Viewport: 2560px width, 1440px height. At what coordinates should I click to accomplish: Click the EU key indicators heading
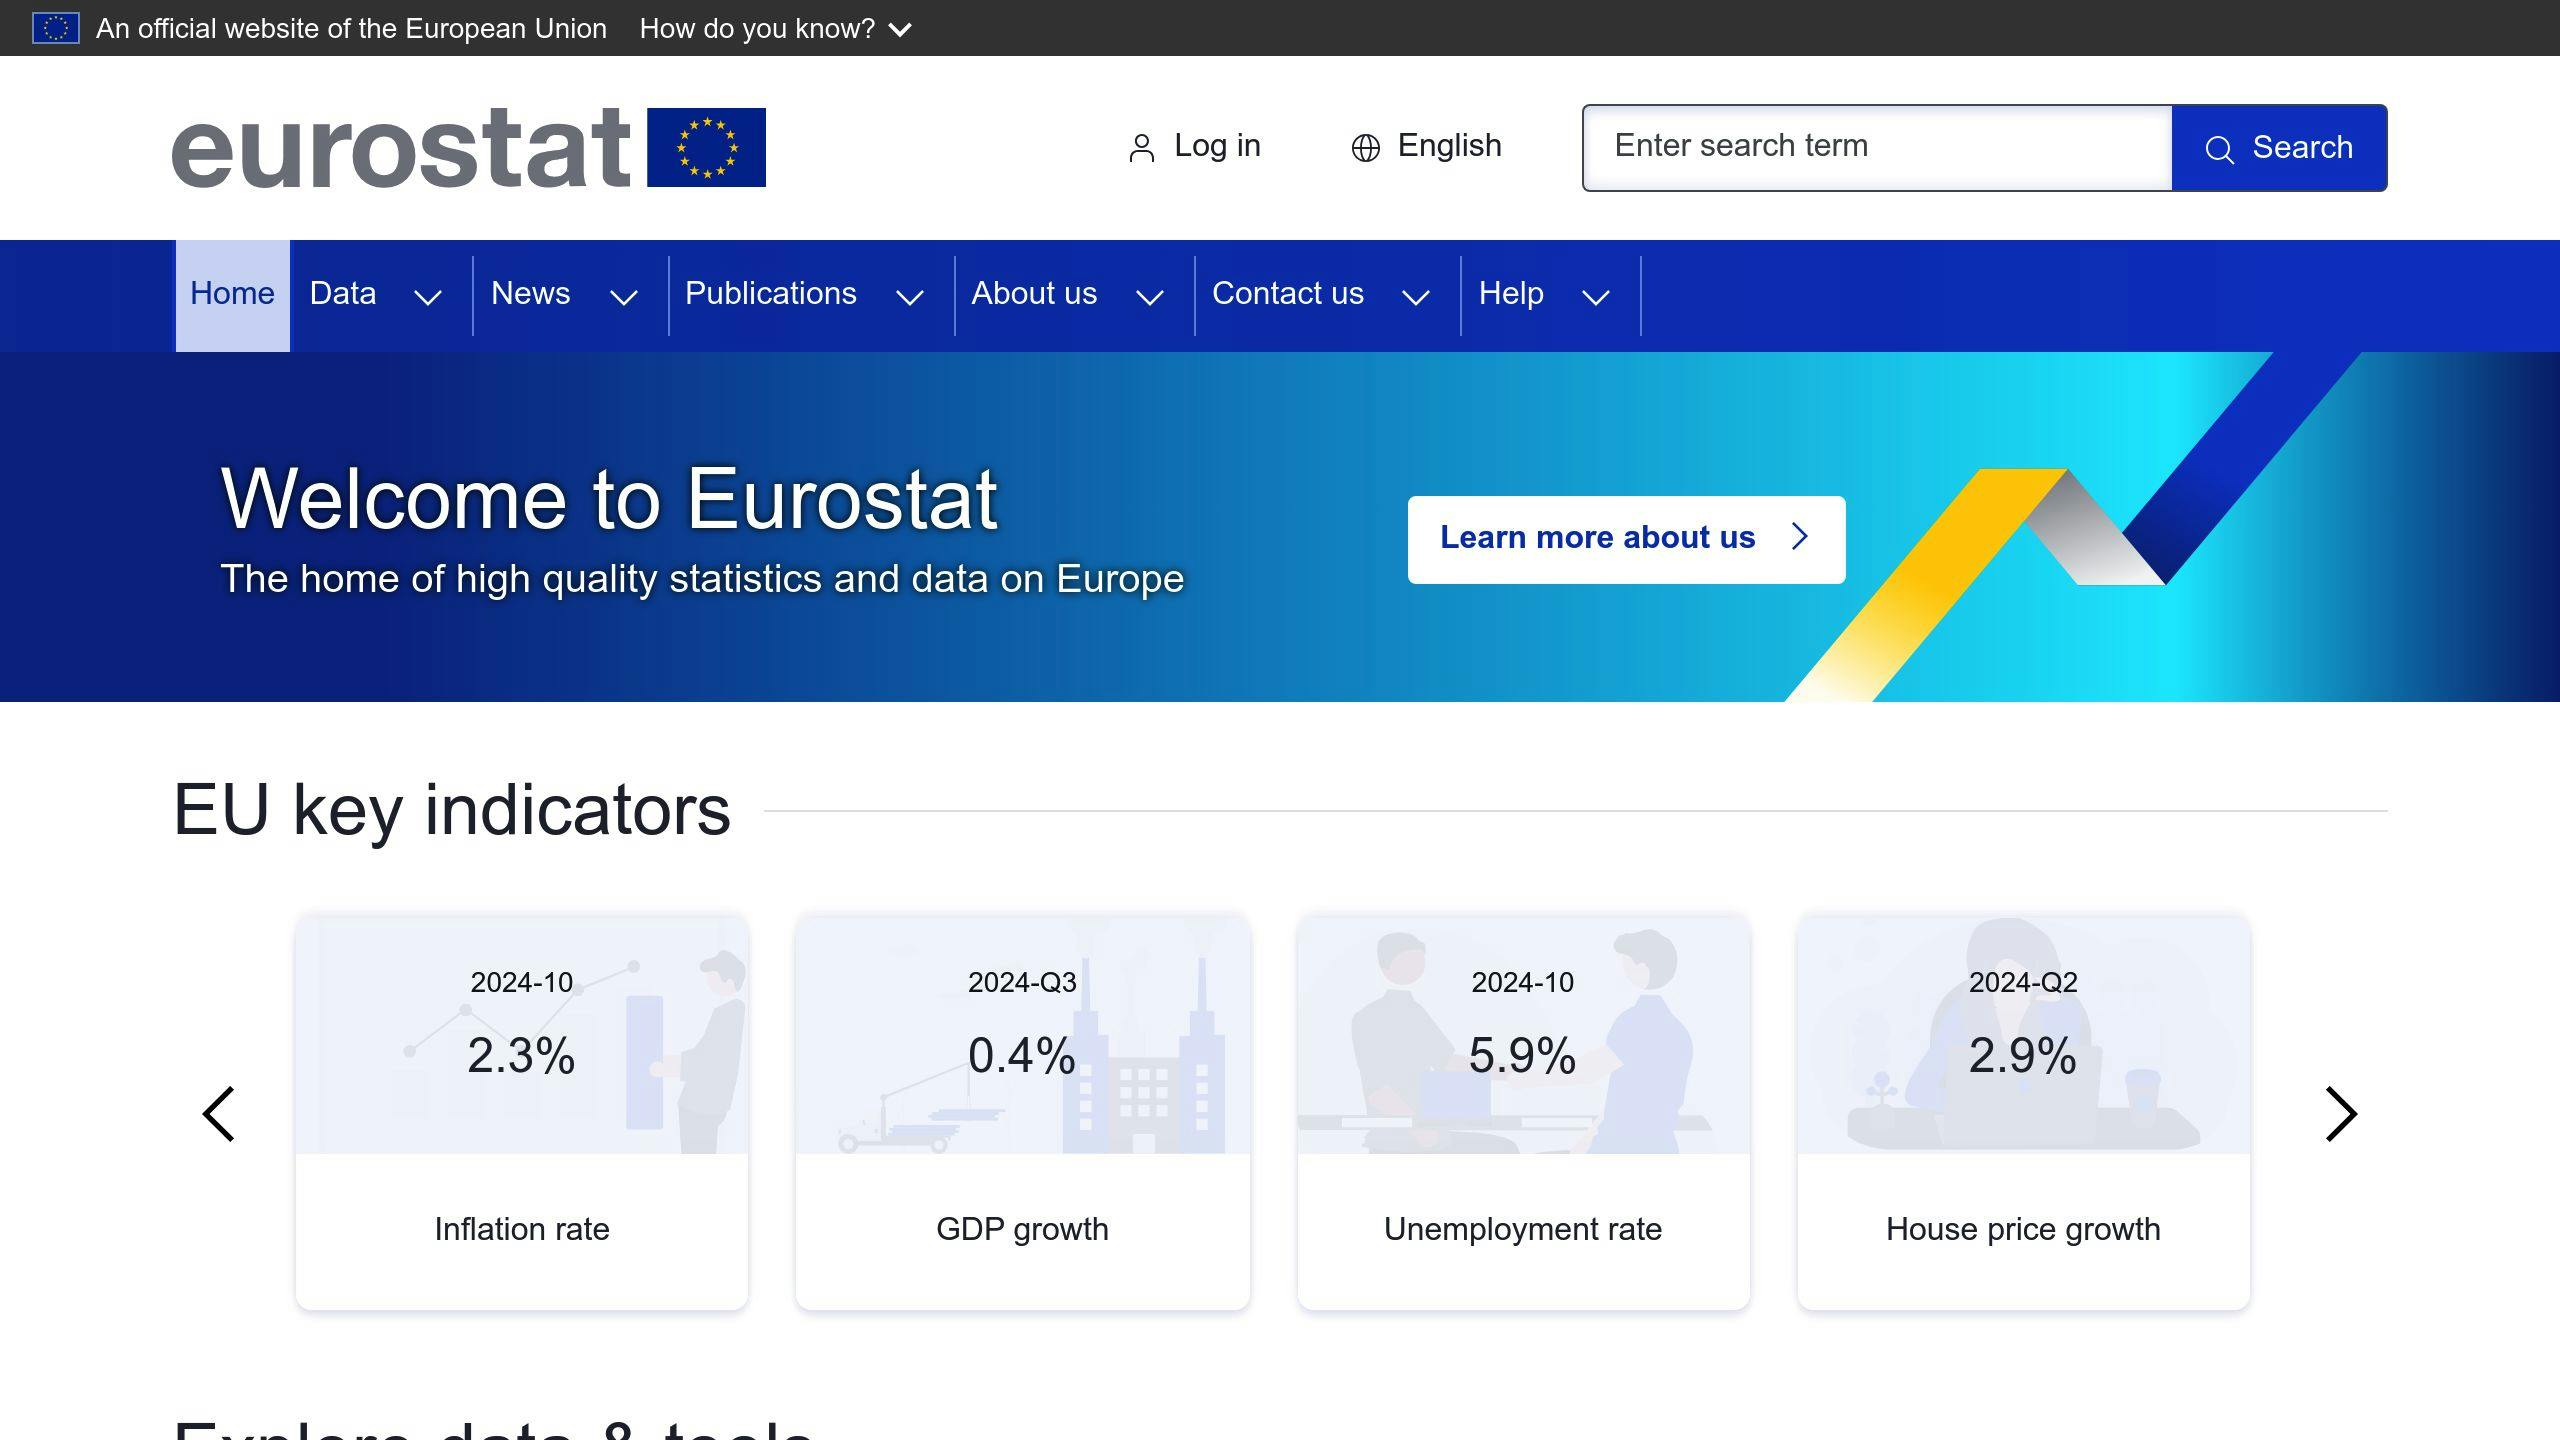click(452, 810)
